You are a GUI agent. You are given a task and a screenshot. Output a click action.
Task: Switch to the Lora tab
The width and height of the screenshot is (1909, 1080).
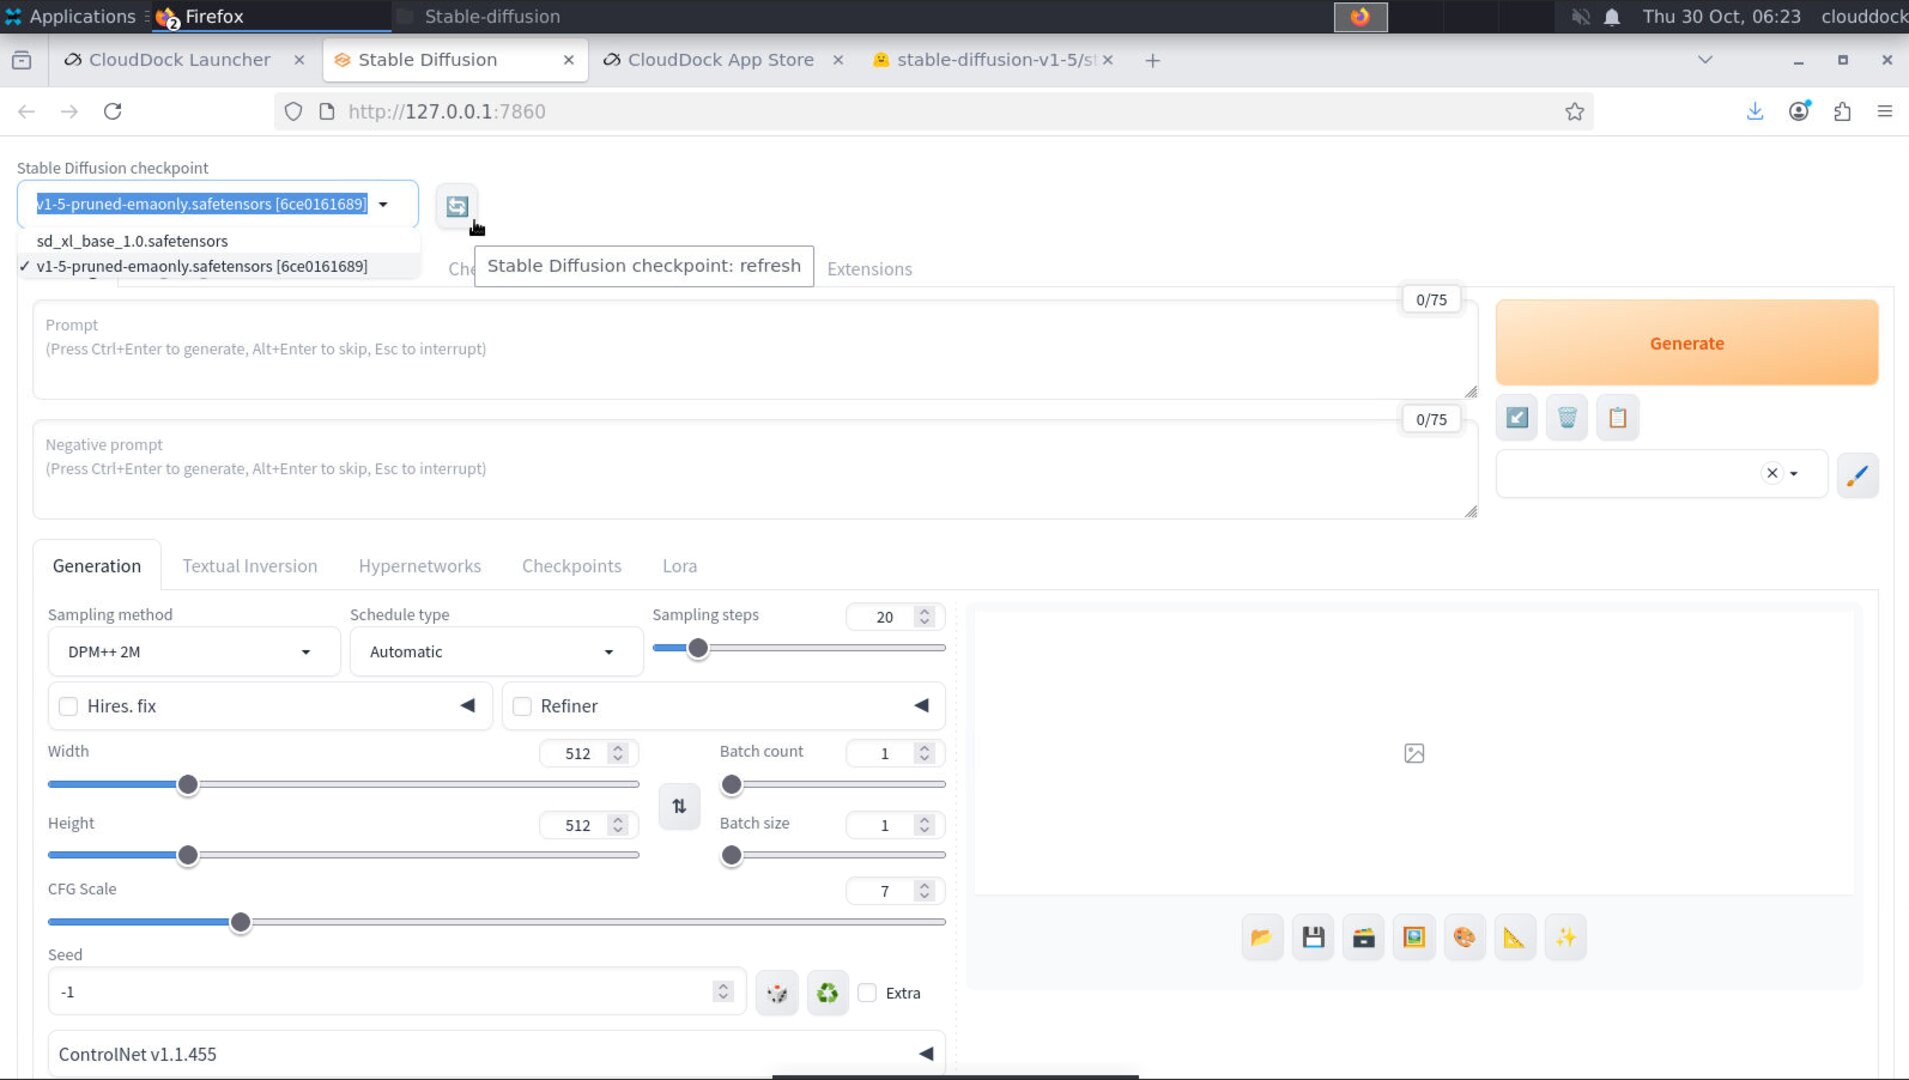679,566
